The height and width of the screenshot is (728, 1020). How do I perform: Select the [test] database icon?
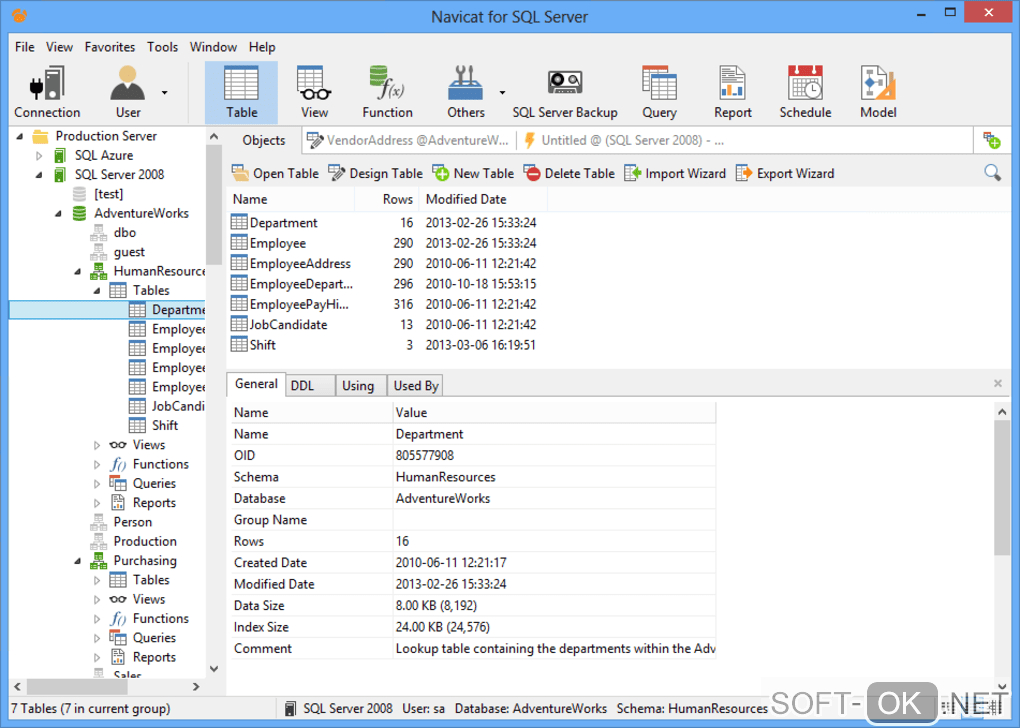[x=79, y=194]
